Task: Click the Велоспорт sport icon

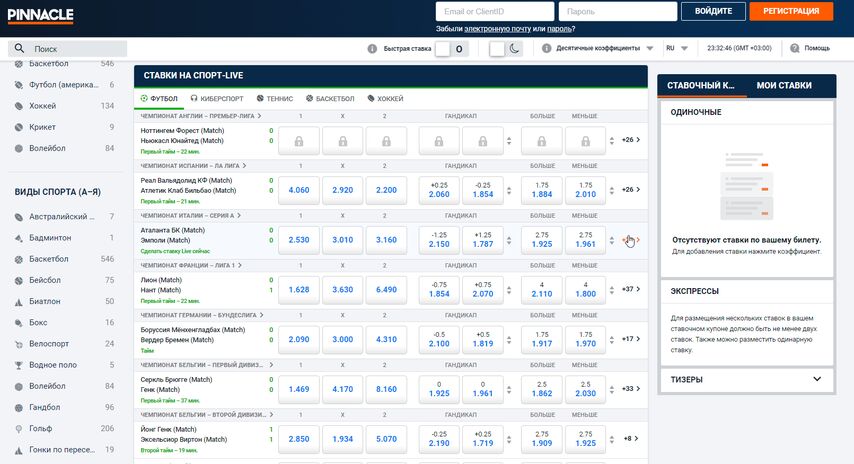Action: coord(19,344)
